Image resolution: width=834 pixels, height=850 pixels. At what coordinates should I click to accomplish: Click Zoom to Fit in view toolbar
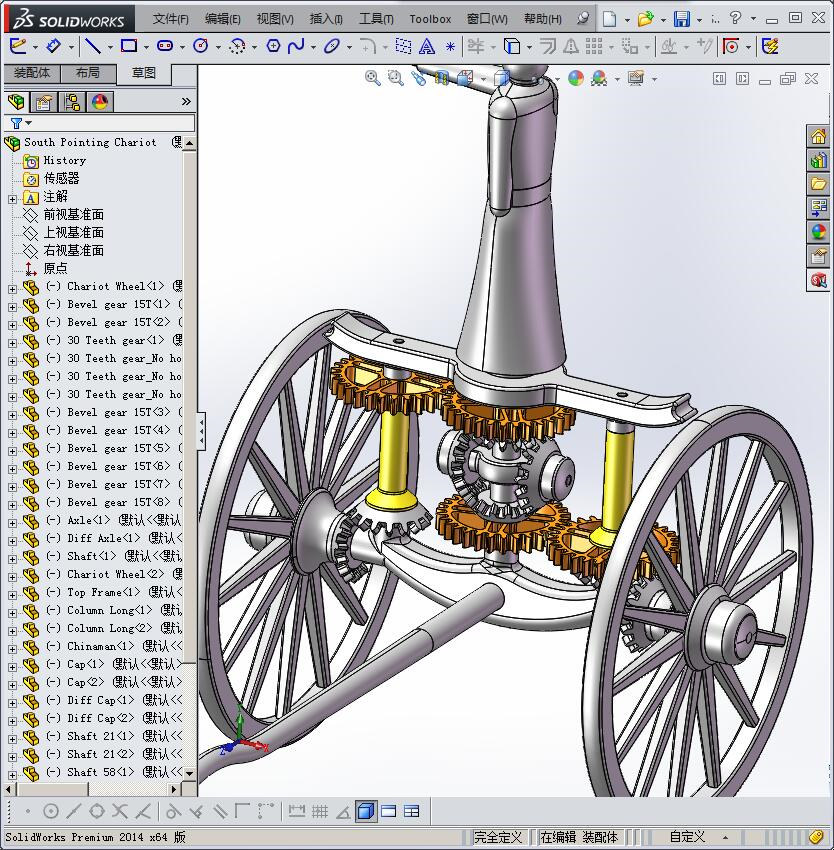point(373,78)
